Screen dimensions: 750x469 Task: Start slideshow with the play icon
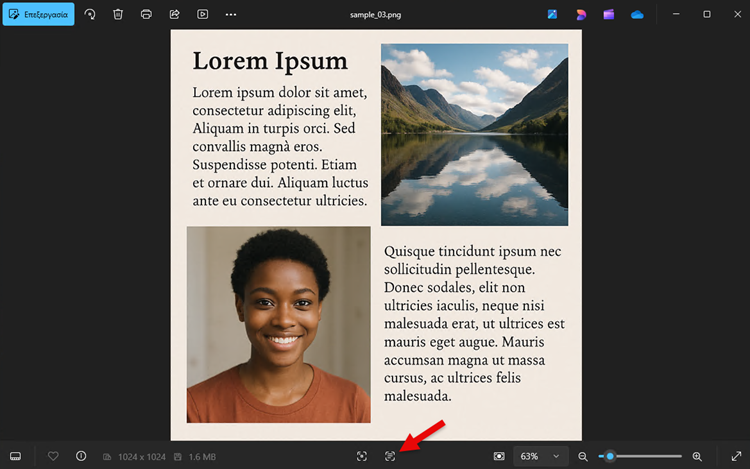click(203, 15)
